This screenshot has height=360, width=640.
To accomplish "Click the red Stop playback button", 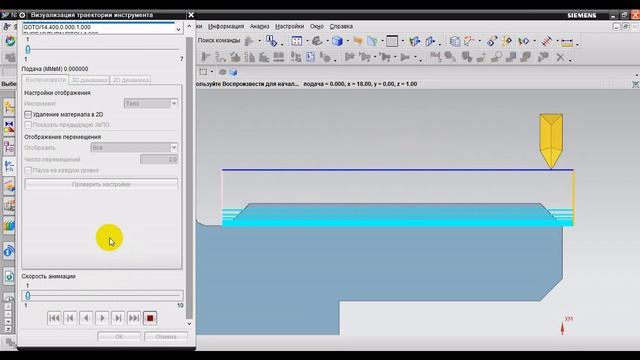I will pyautogui.click(x=150, y=318).
